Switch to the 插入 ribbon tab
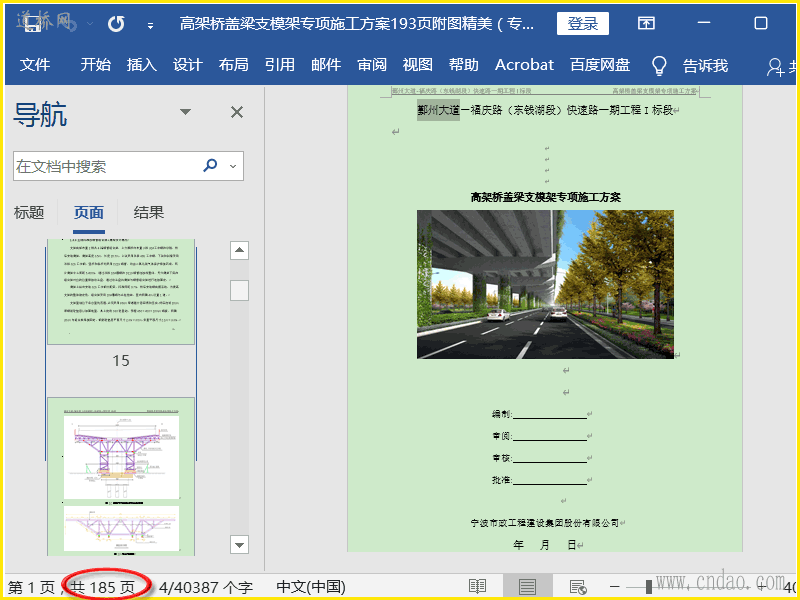The image size is (800, 600). (x=141, y=65)
